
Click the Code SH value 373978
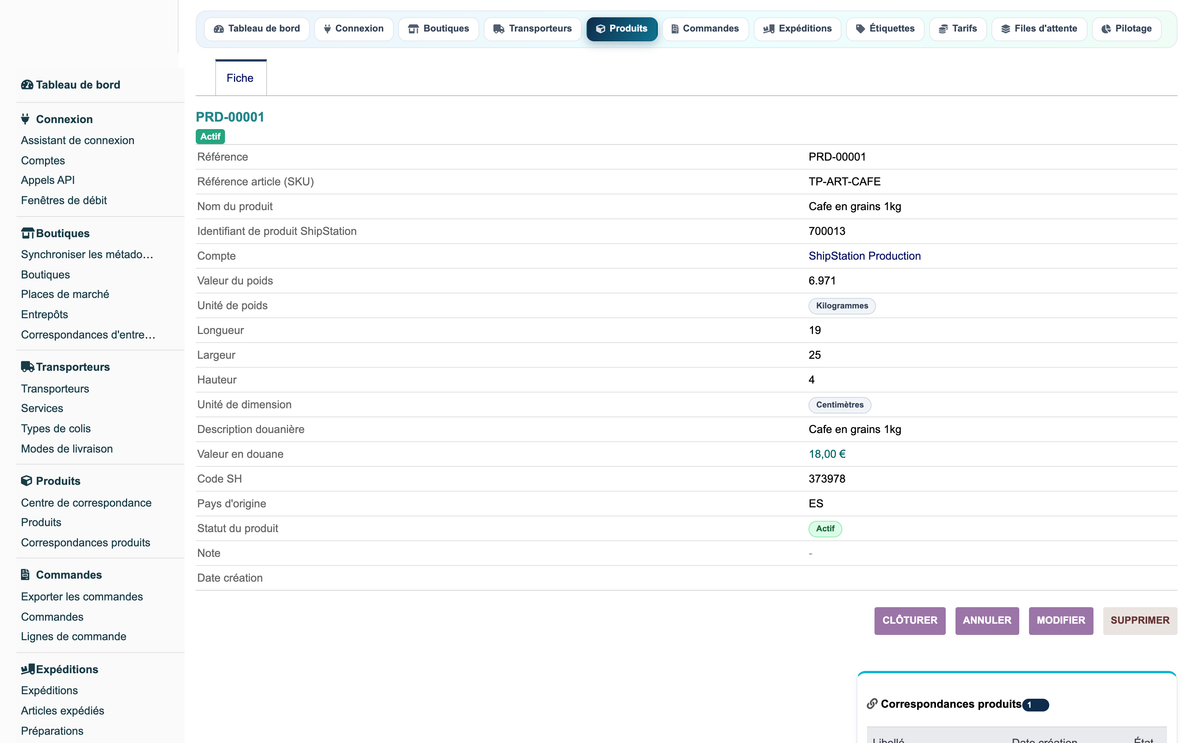pyautogui.click(x=827, y=479)
